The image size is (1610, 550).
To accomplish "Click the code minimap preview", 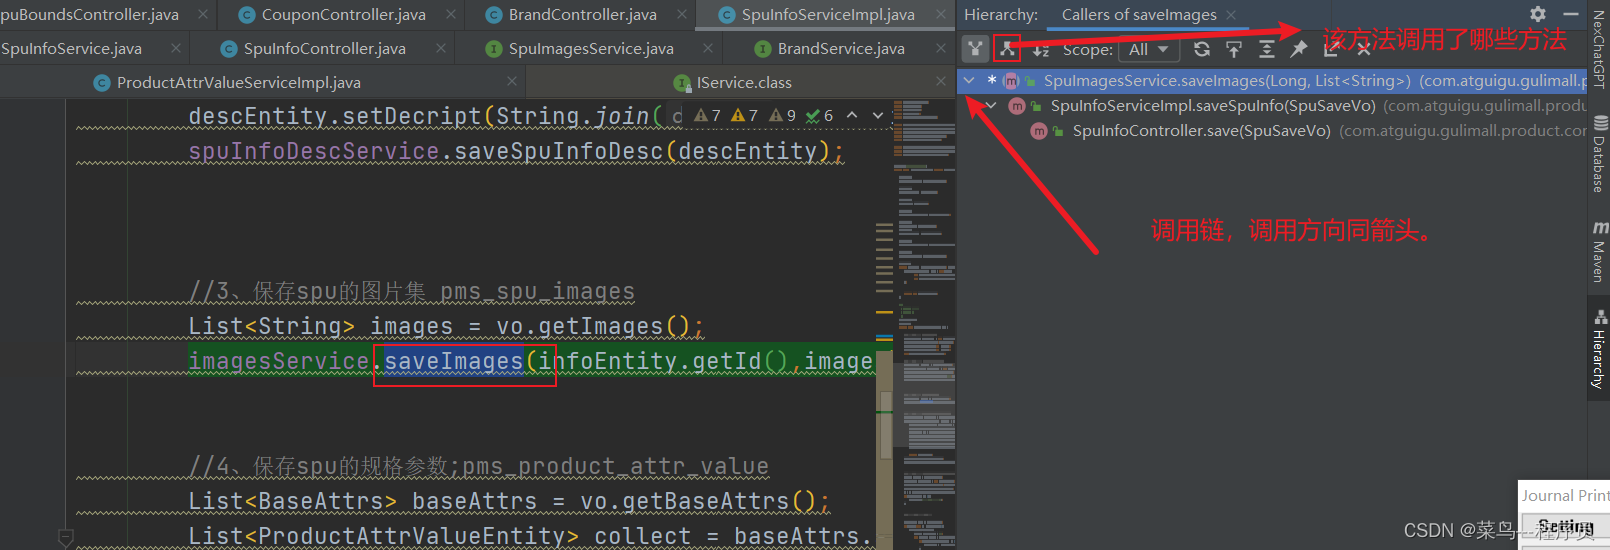I will (925, 323).
